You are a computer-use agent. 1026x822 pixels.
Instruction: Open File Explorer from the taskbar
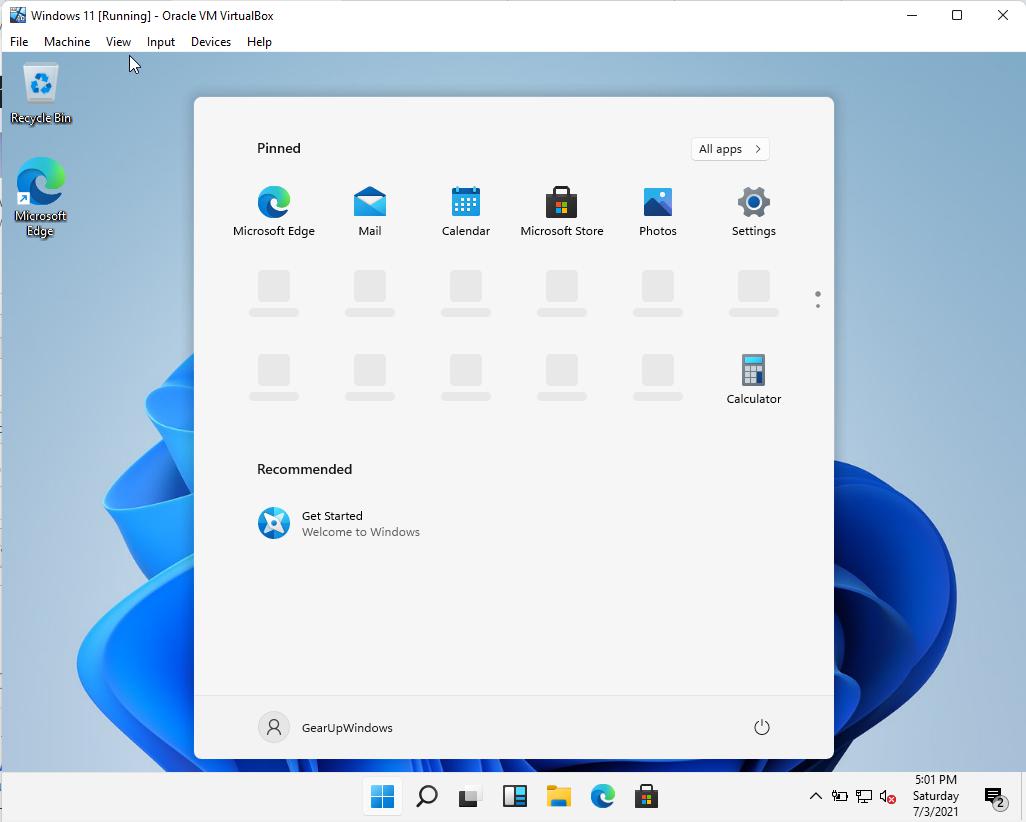click(558, 797)
